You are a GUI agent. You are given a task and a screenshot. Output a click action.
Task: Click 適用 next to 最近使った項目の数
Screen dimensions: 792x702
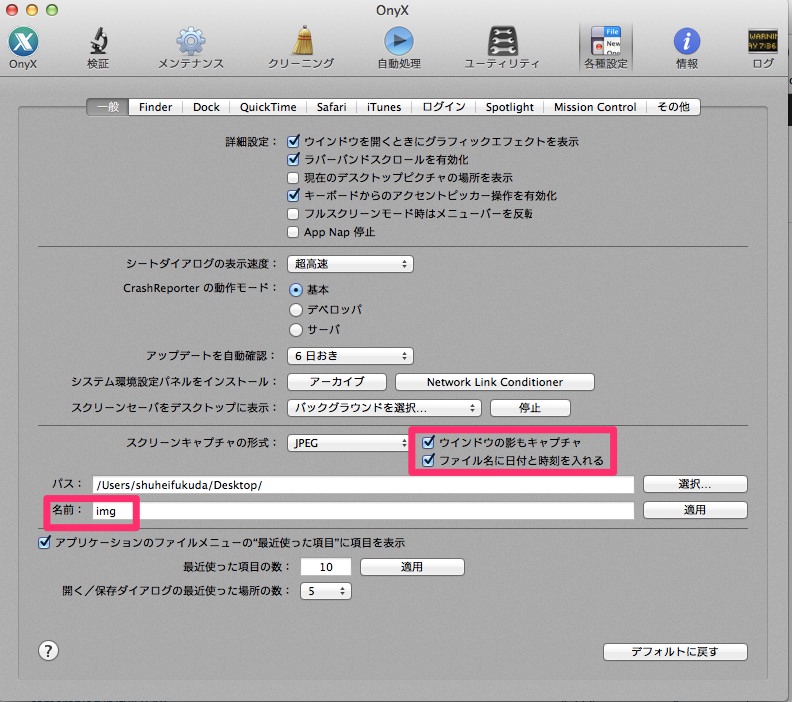pyautogui.click(x=412, y=567)
